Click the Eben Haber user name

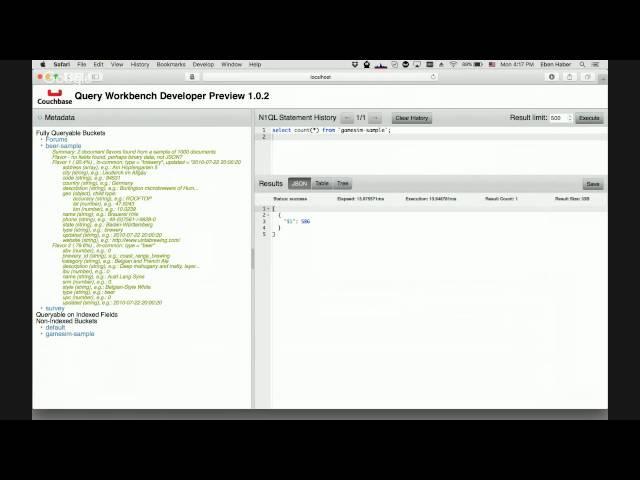556,64
